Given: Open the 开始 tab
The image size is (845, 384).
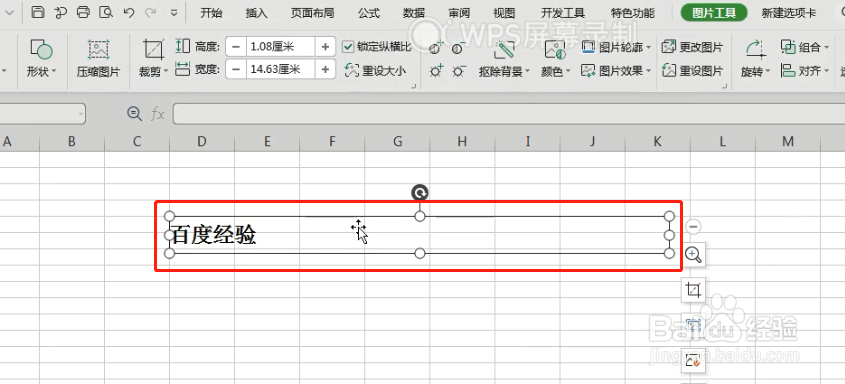Looking at the screenshot, I should (211, 13).
